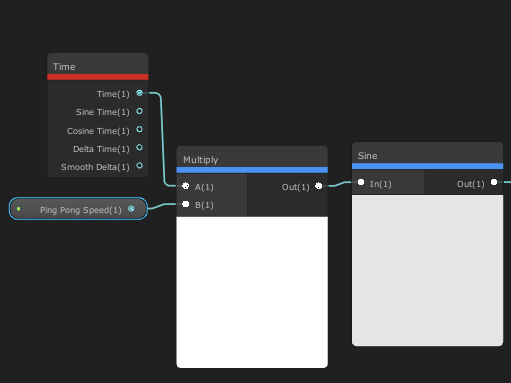This screenshot has width=511, height=383.
Task: Click the Sine node gray preview
Action: (427, 270)
